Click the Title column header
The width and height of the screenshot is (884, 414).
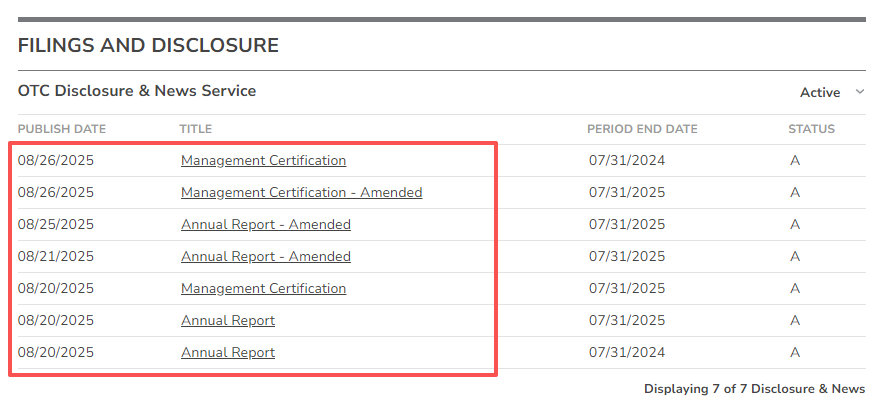196,129
